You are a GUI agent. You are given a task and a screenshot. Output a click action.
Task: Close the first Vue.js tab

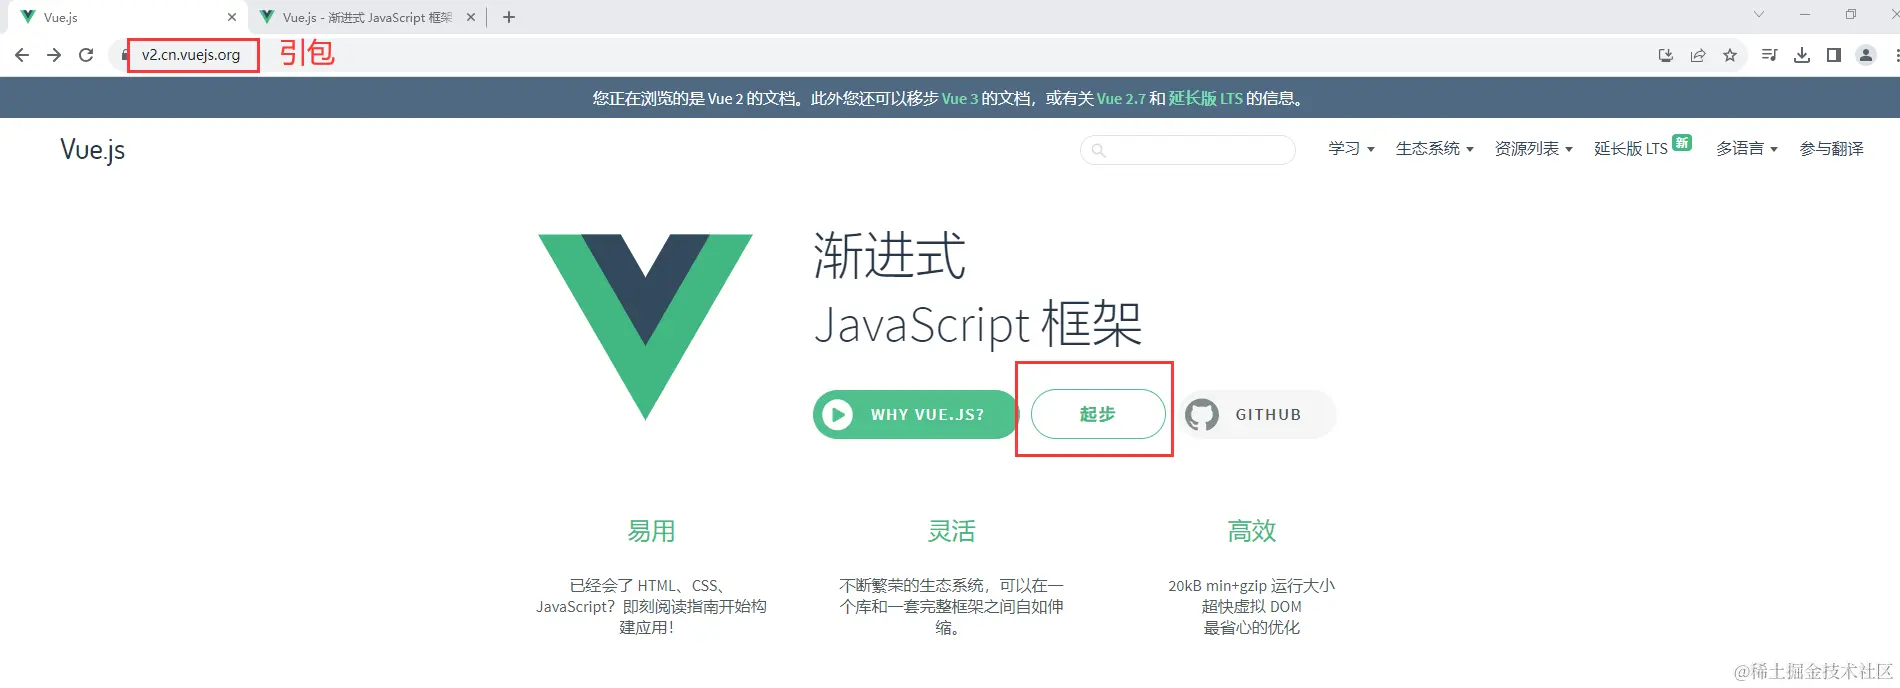pyautogui.click(x=232, y=17)
